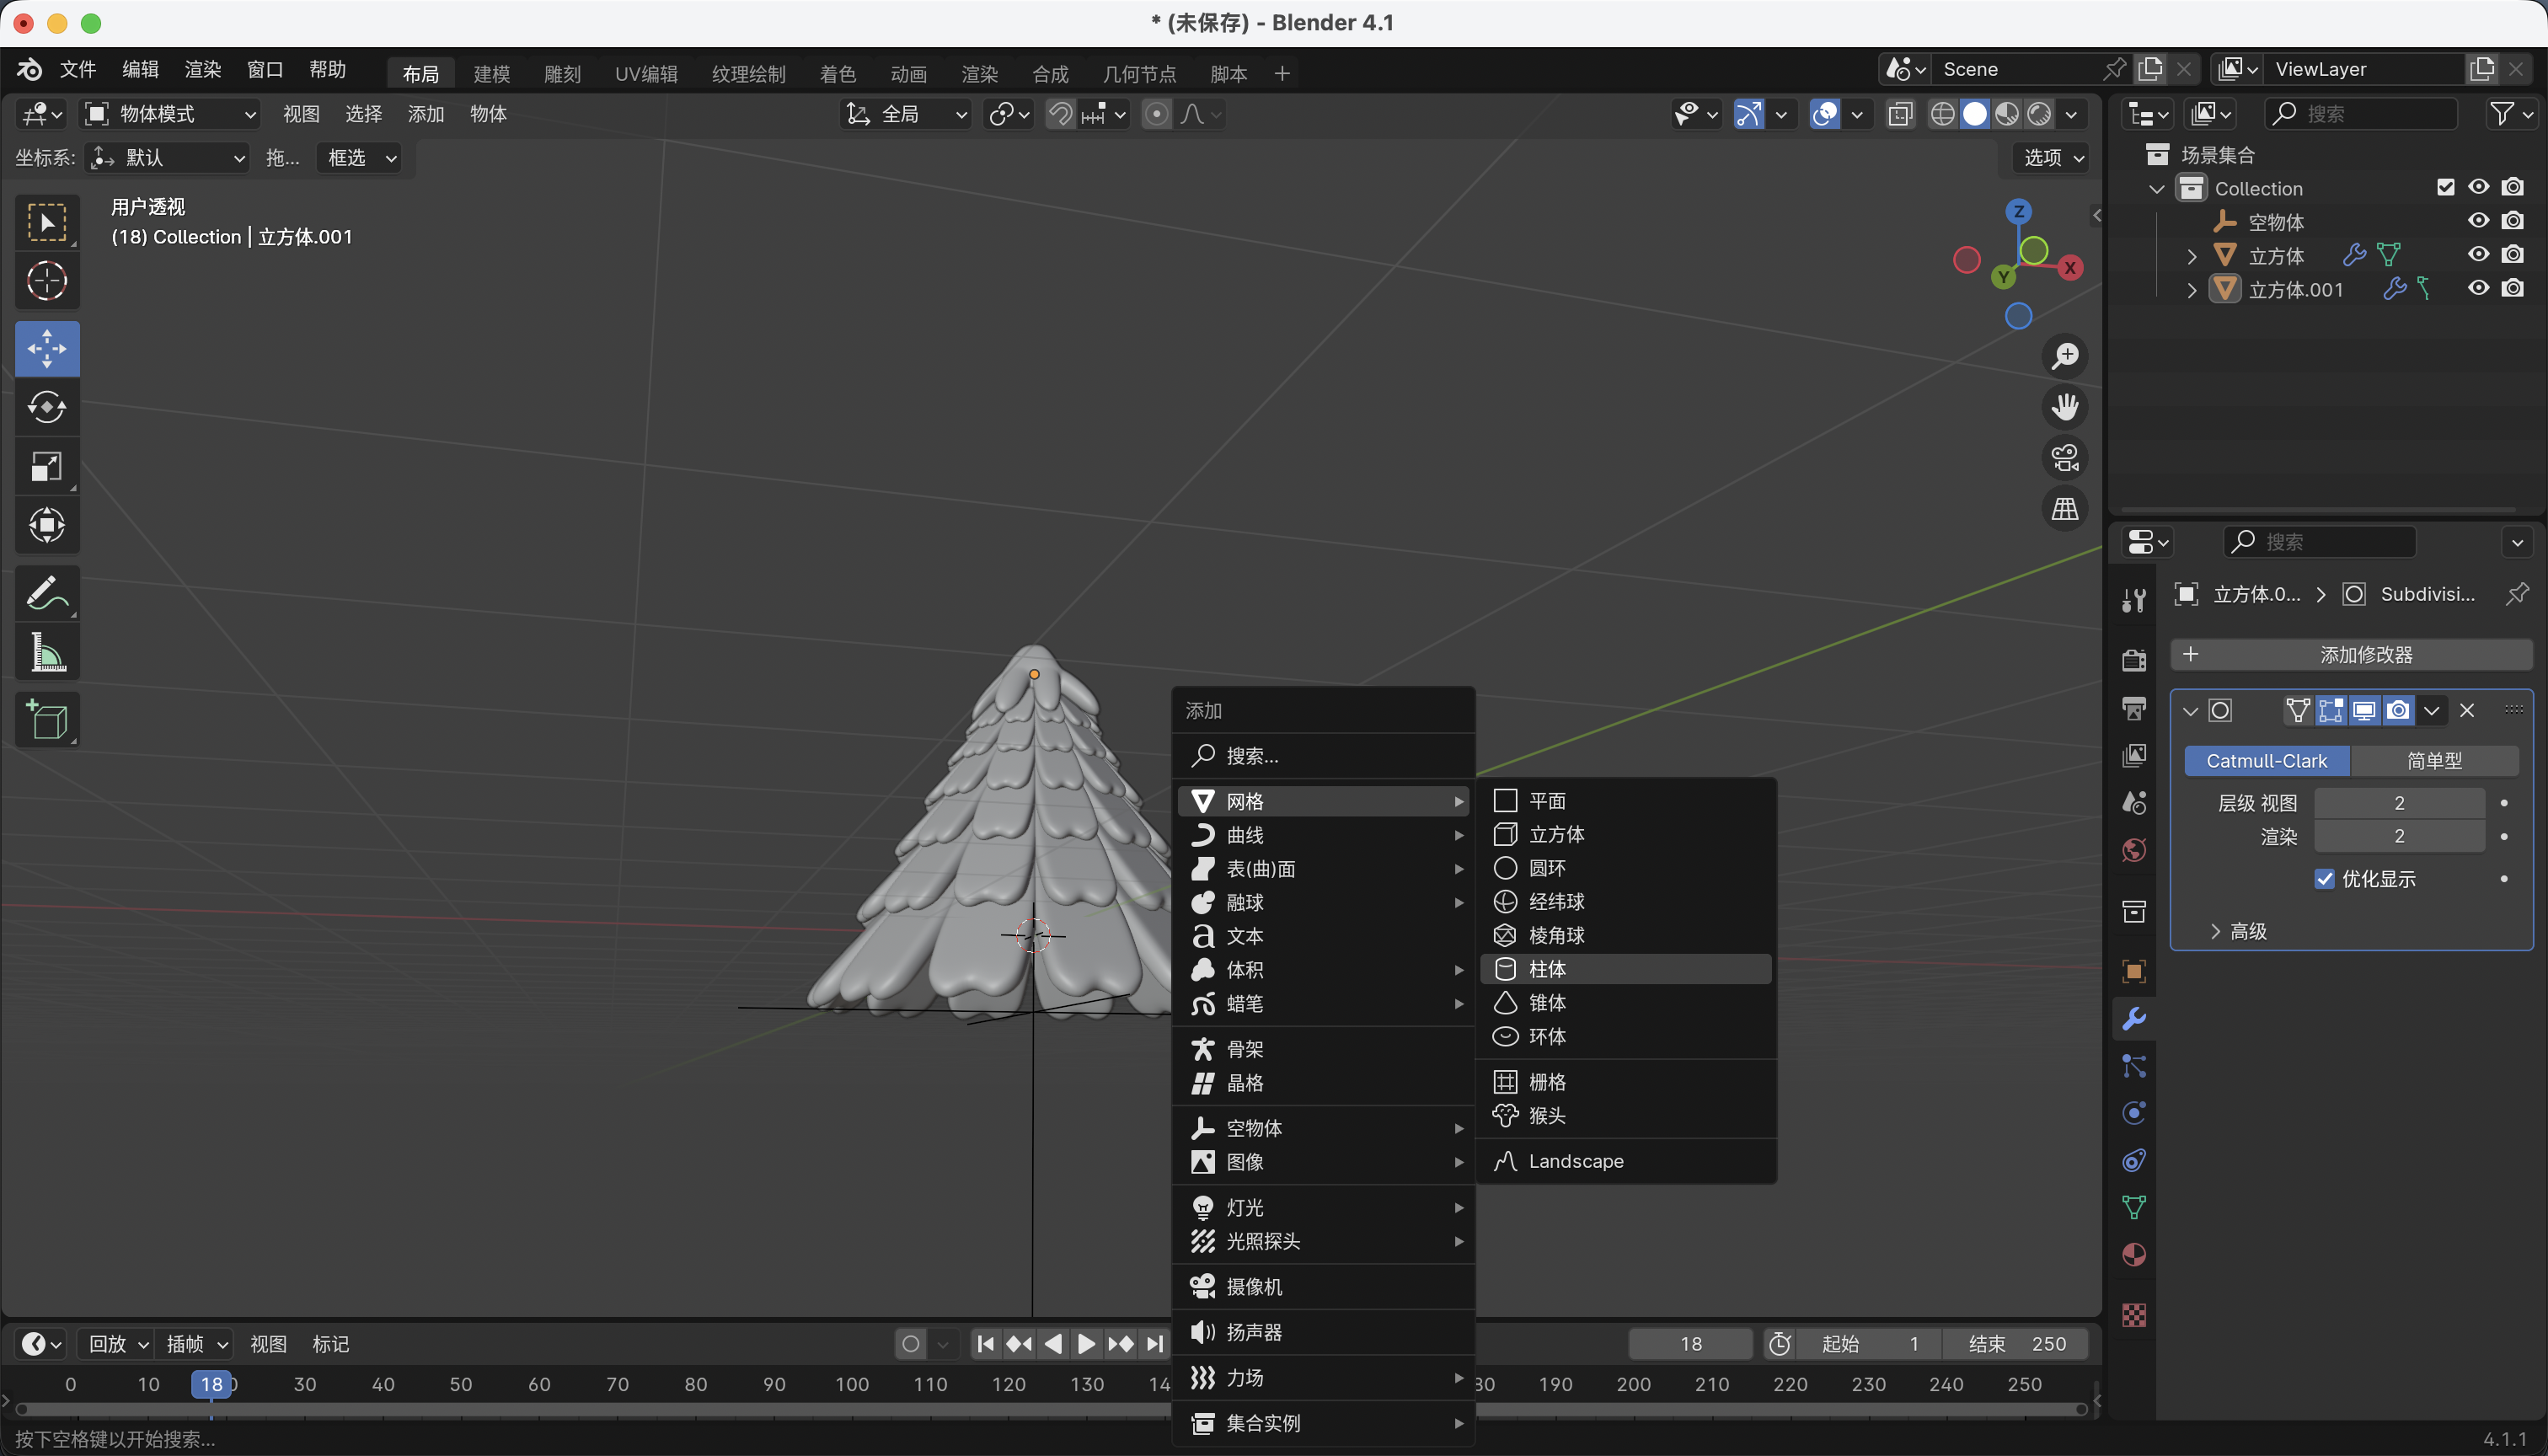This screenshot has height=1456, width=2548.
Task: Uncheck the 优化显示 checkbox
Action: pos(2325,879)
